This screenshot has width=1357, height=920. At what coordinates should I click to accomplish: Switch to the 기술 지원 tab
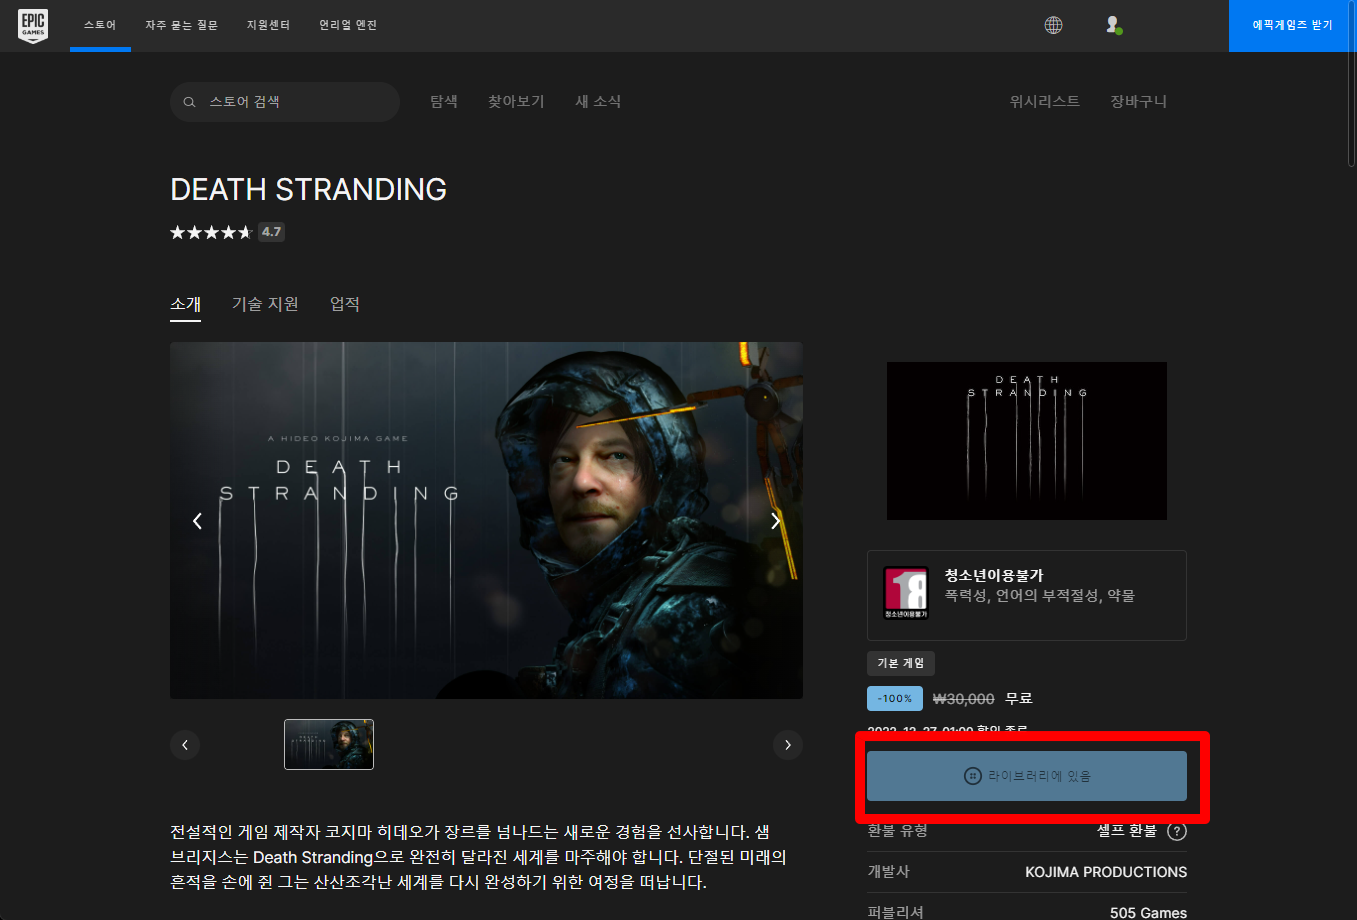(265, 304)
